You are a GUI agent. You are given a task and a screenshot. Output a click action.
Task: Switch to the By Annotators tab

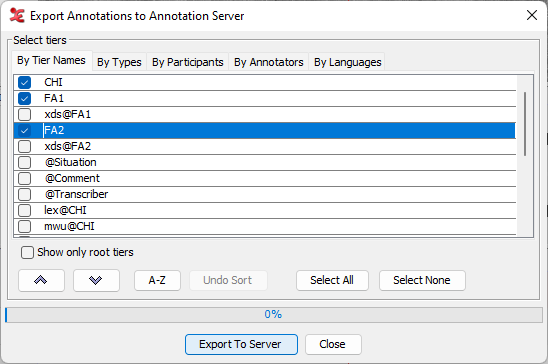coord(269,62)
